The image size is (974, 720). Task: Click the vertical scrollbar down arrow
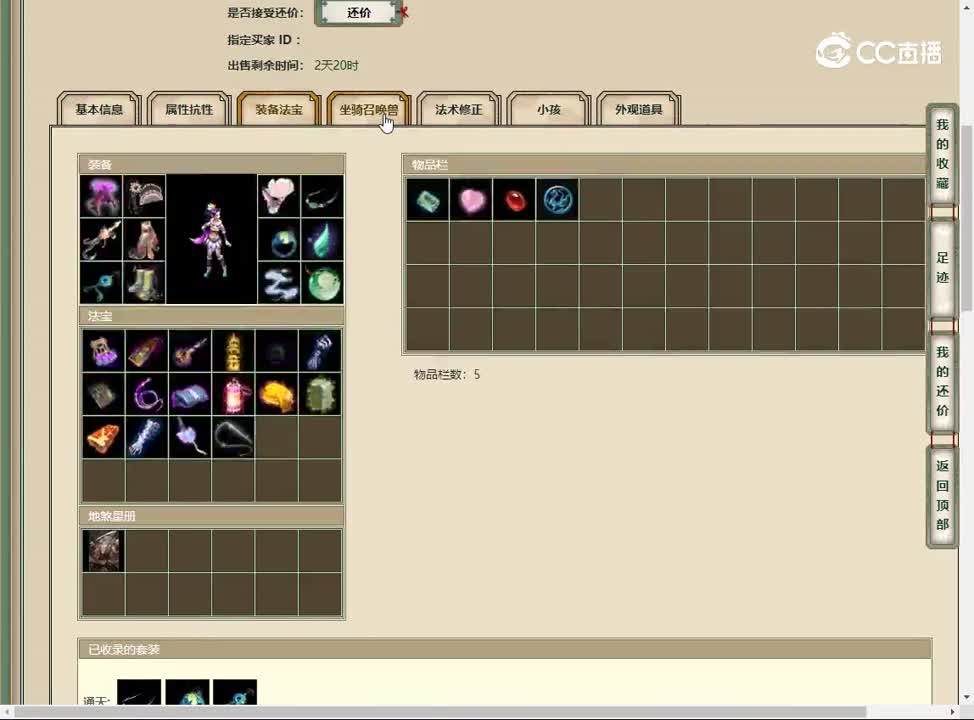(x=967, y=698)
